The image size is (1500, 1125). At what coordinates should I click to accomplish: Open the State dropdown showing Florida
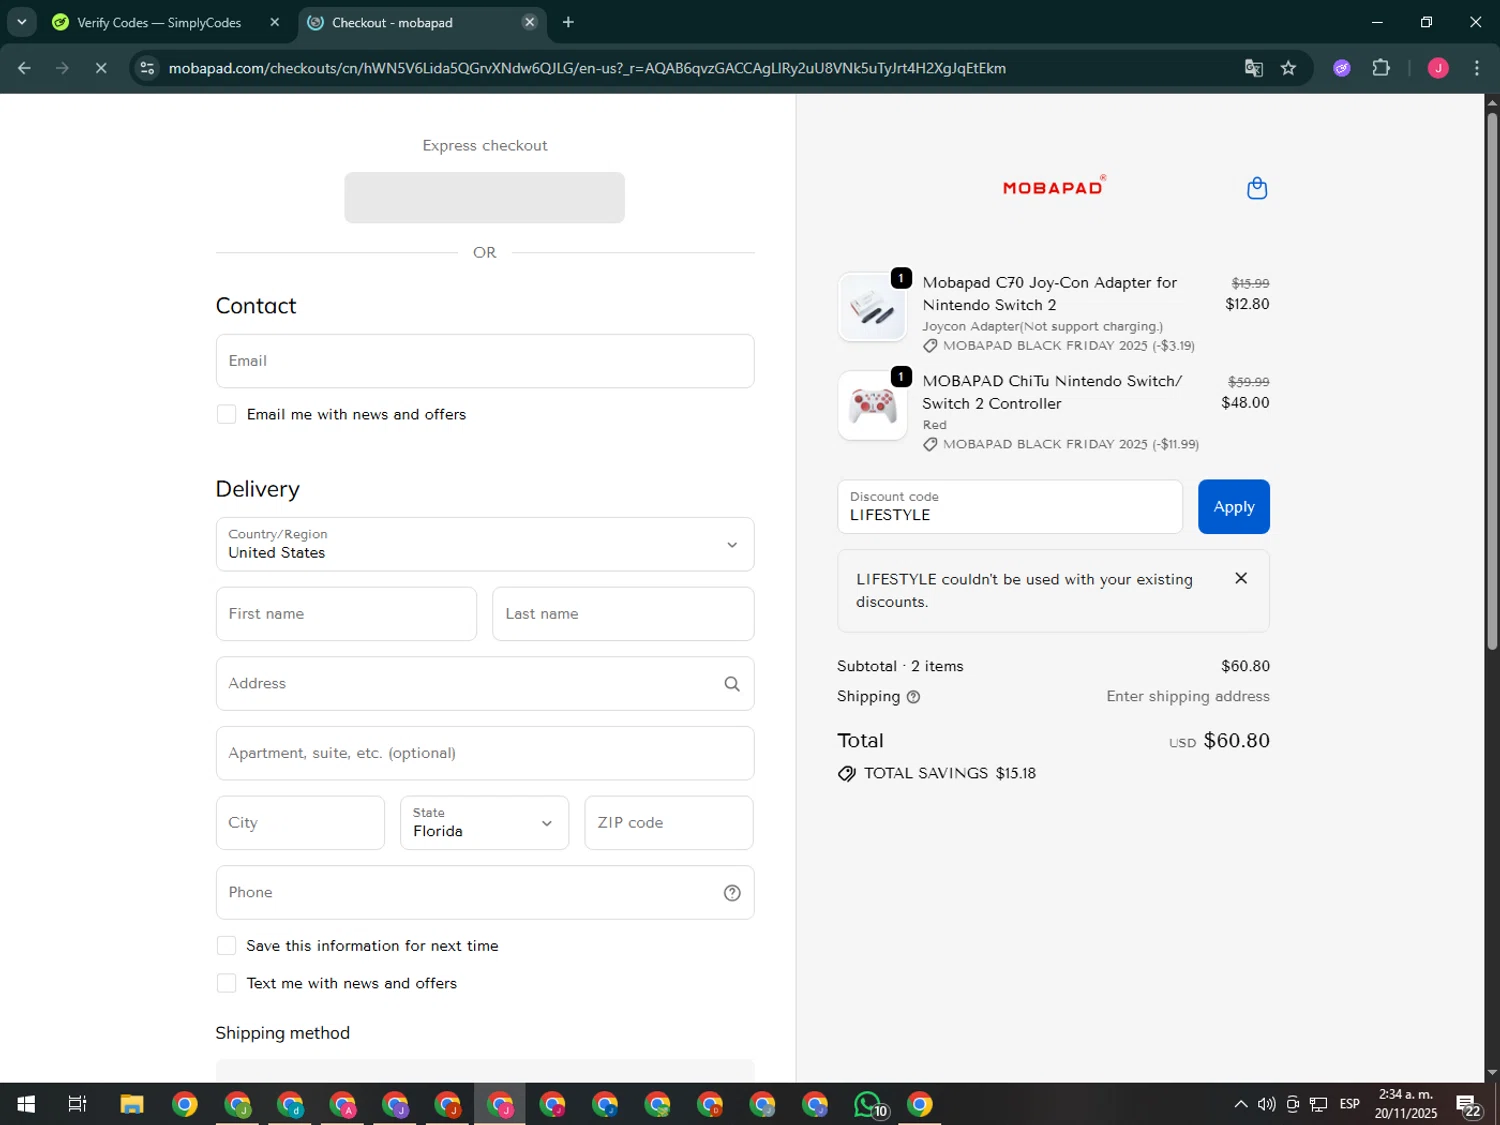point(485,823)
